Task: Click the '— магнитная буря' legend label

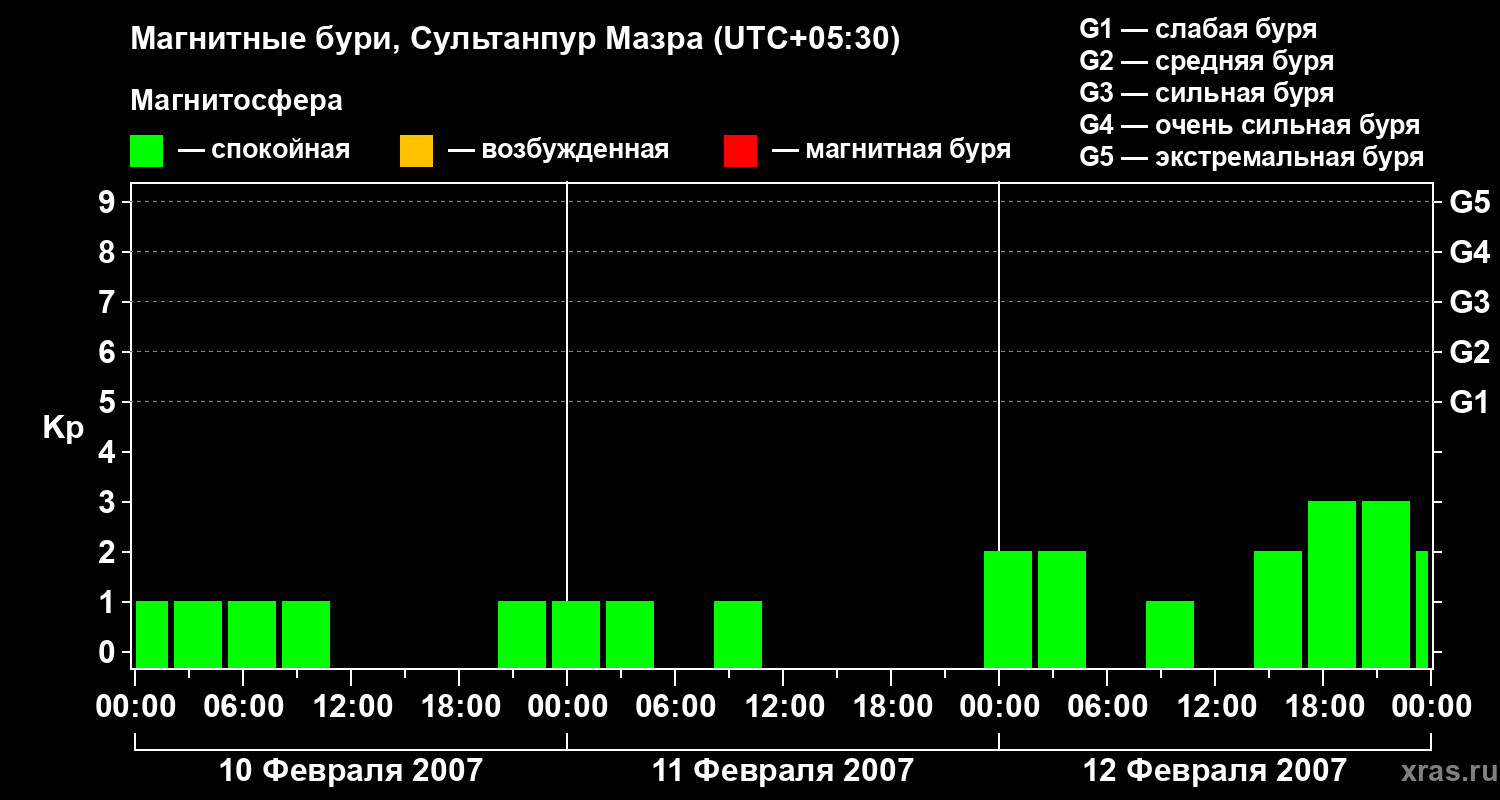Action: pyautogui.click(x=892, y=150)
